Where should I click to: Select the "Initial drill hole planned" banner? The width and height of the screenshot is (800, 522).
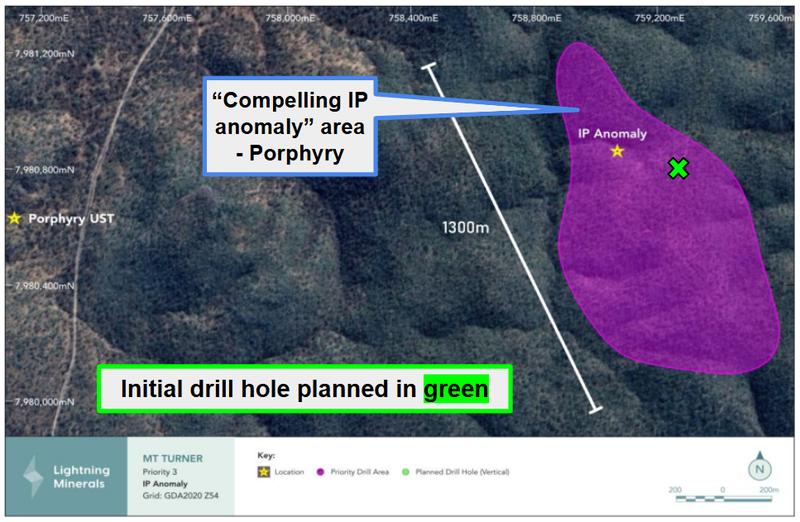click(304, 390)
